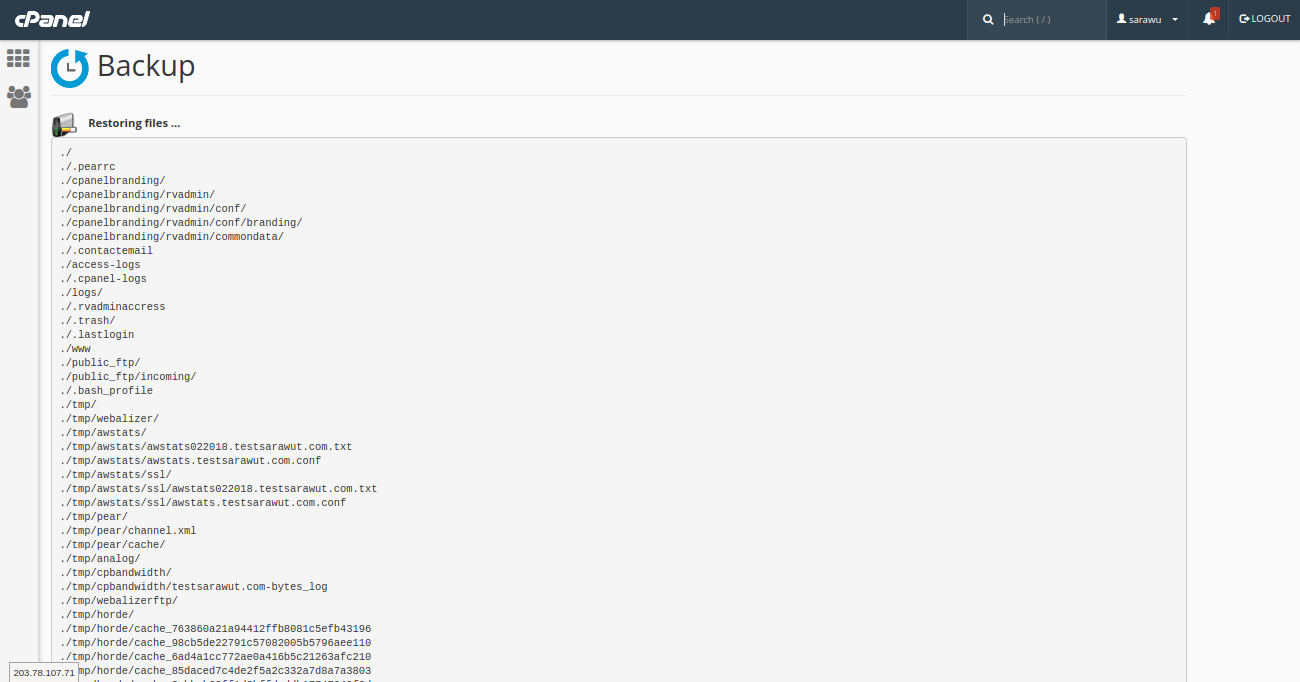Click the ./tmp/pear/channel.xml log entry
The image size is (1300, 682).
[x=128, y=531]
